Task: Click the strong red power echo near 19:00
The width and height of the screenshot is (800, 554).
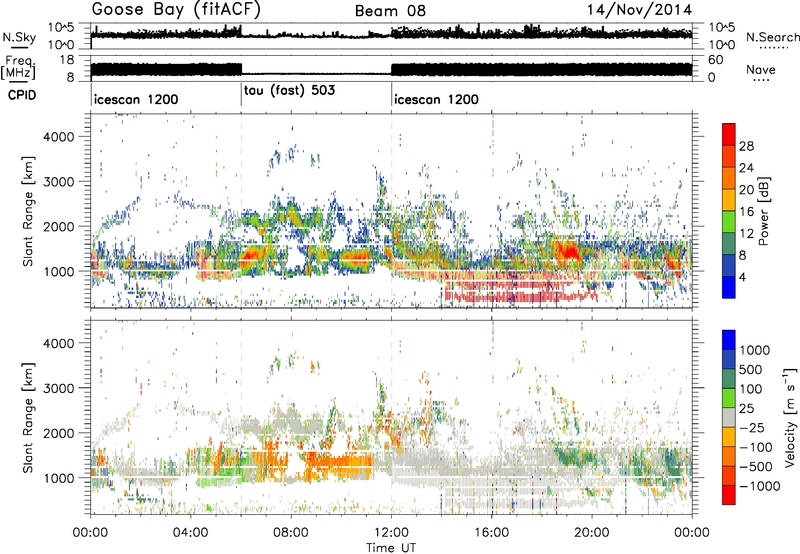Action: pyautogui.click(x=567, y=250)
